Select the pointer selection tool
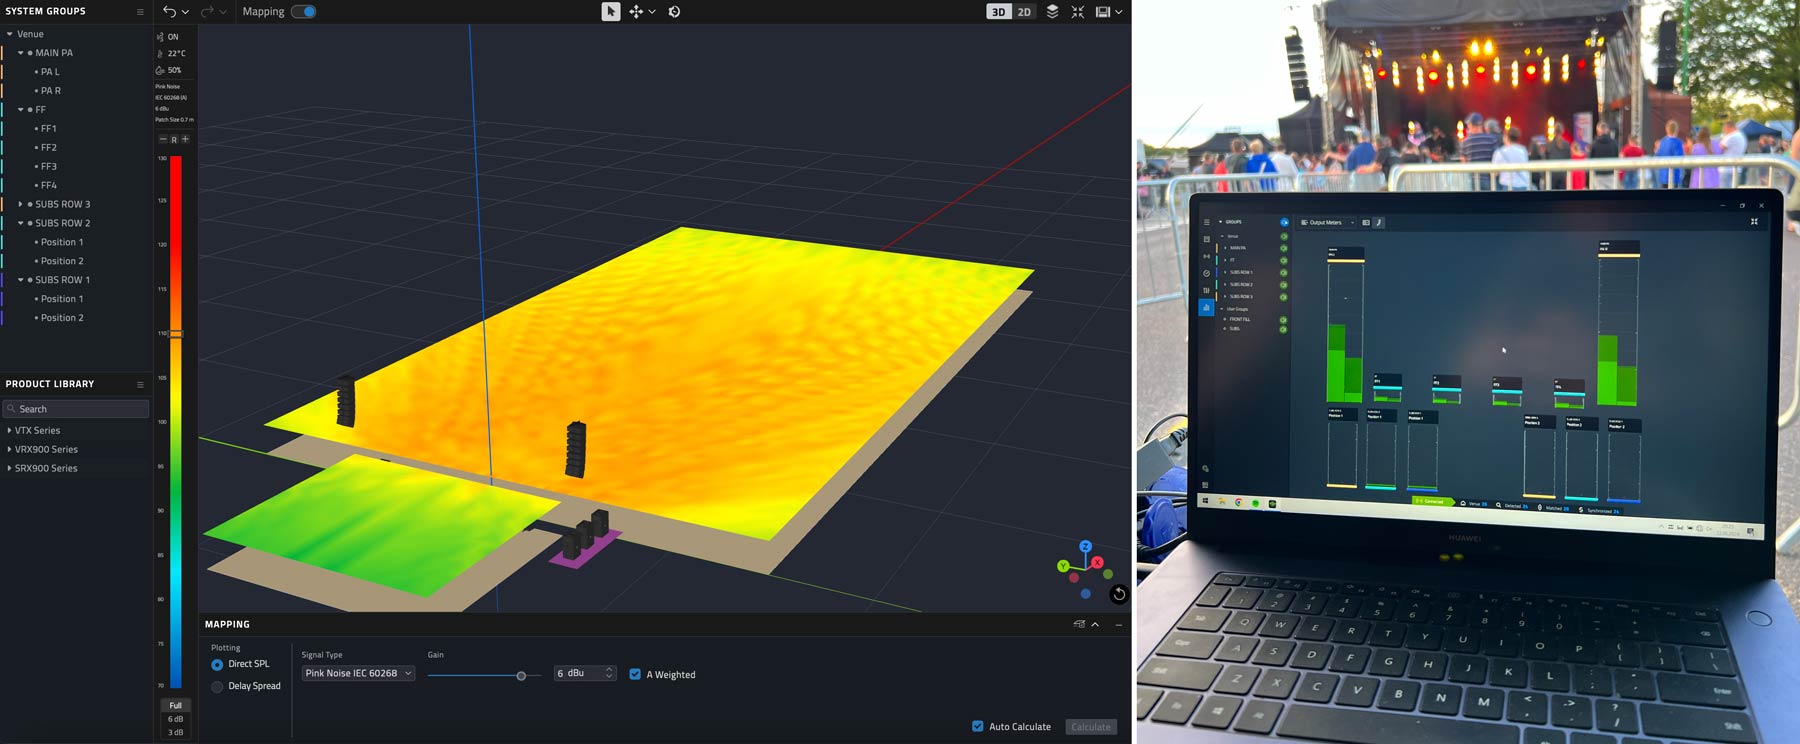The image size is (1800, 744). [x=610, y=12]
